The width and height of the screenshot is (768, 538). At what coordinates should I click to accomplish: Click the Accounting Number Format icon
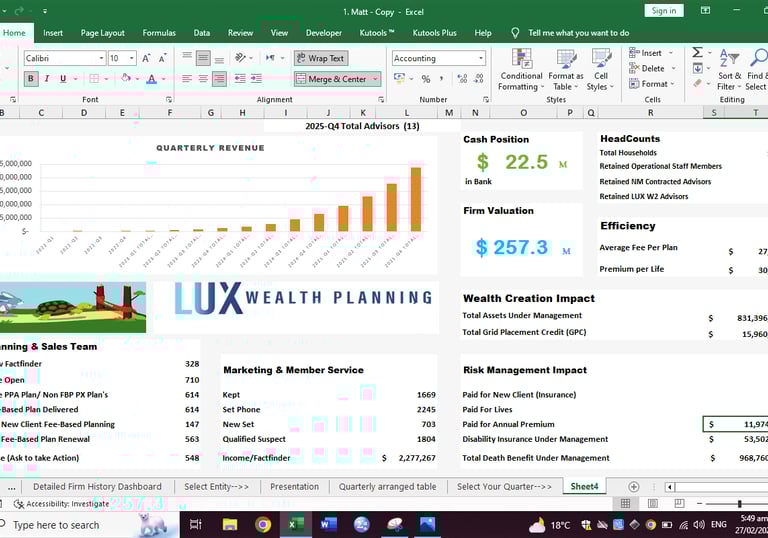point(399,78)
